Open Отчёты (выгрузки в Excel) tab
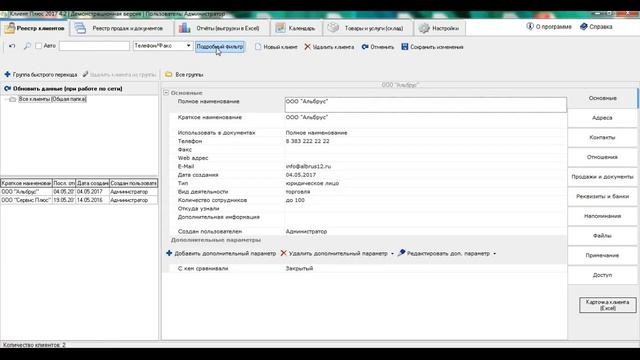This screenshot has width=640, height=360. [x=222, y=28]
